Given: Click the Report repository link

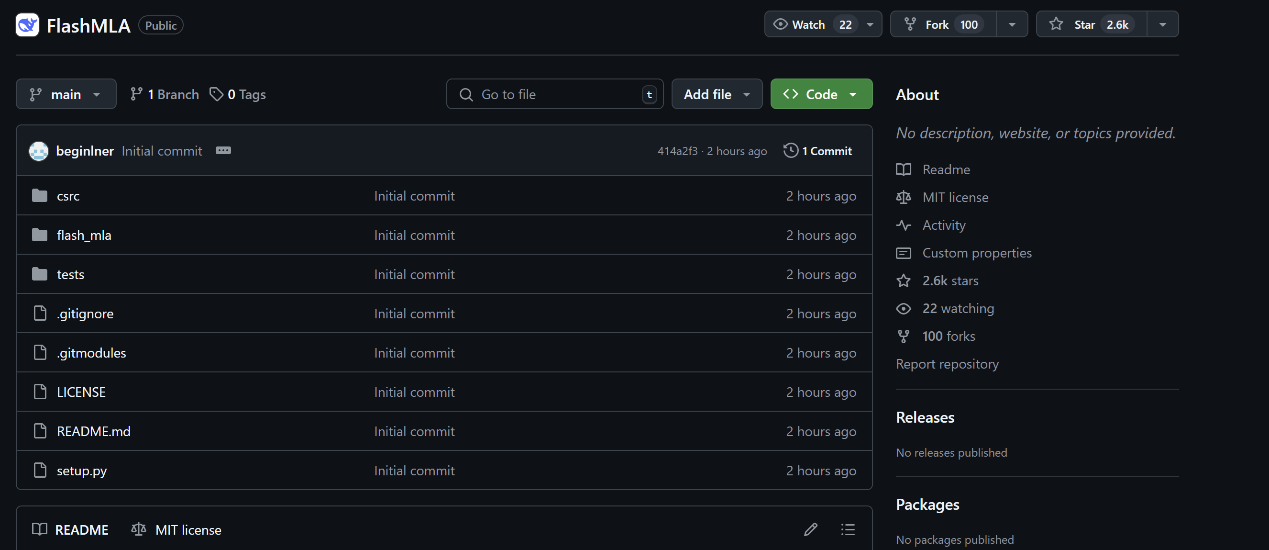Looking at the screenshot, I should (947, 364).
